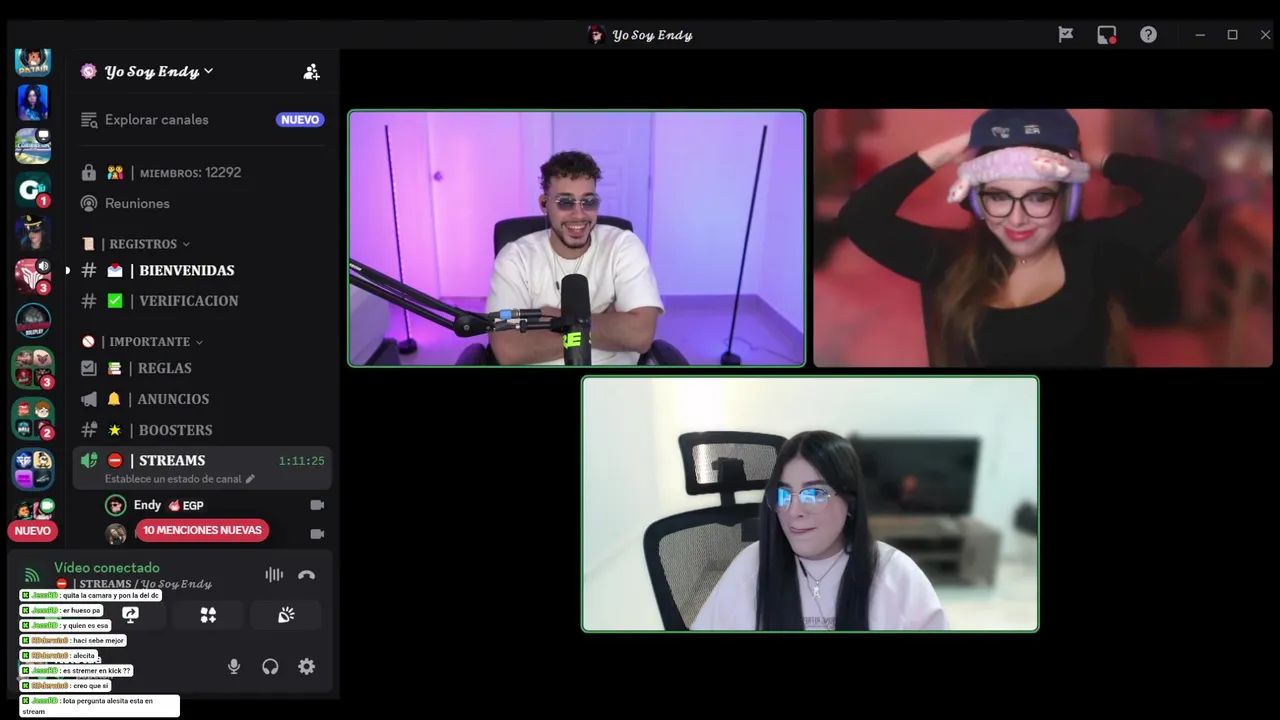The height and width of the screenshot is (720, 1280).
Task: Start an activity with the shapes icon
Action: pyautogui.click(x=208, y=615)
